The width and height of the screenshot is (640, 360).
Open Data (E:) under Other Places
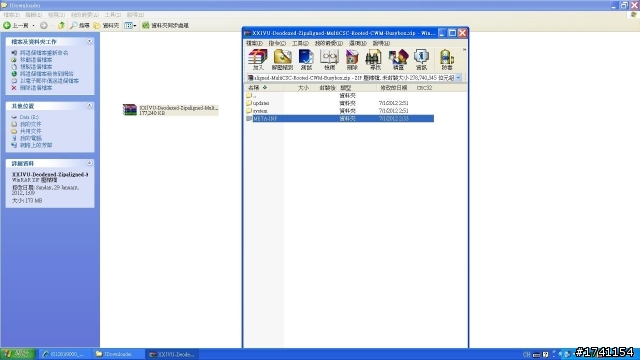(x=29, y=117)
